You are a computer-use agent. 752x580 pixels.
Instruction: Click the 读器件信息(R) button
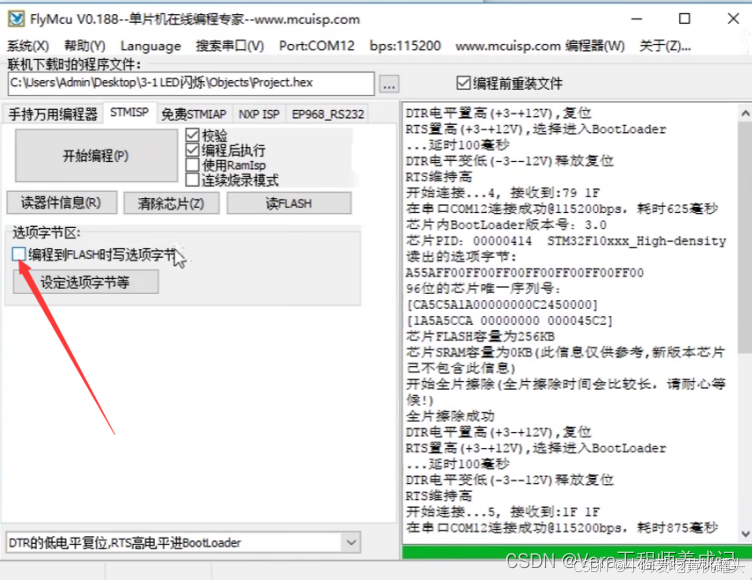click(61, 203)
